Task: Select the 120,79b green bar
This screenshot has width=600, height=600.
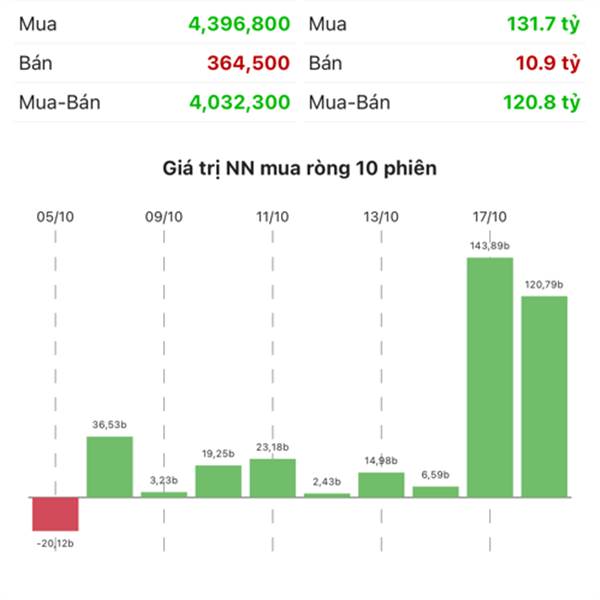Action: pos(545,396)
